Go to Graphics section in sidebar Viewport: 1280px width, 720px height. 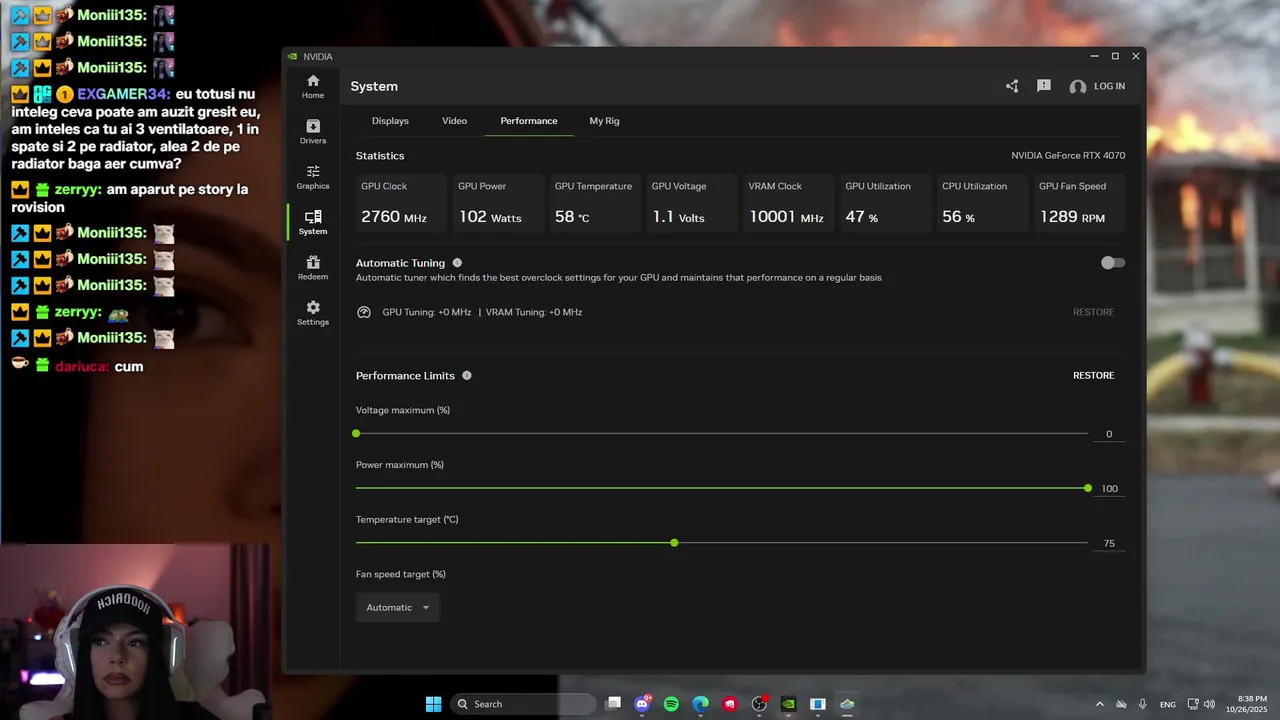click(313, 177)
